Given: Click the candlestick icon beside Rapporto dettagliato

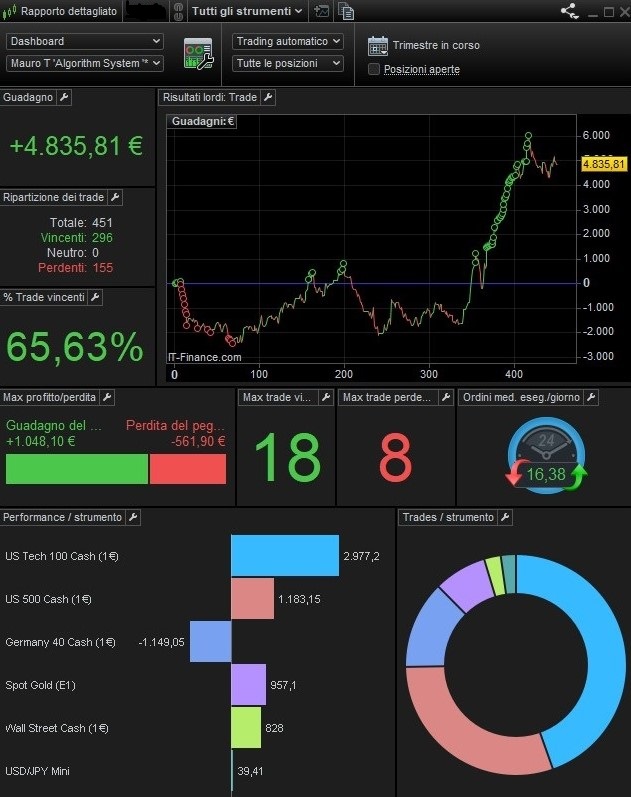Looking at the screenshot, I should 10,11.
